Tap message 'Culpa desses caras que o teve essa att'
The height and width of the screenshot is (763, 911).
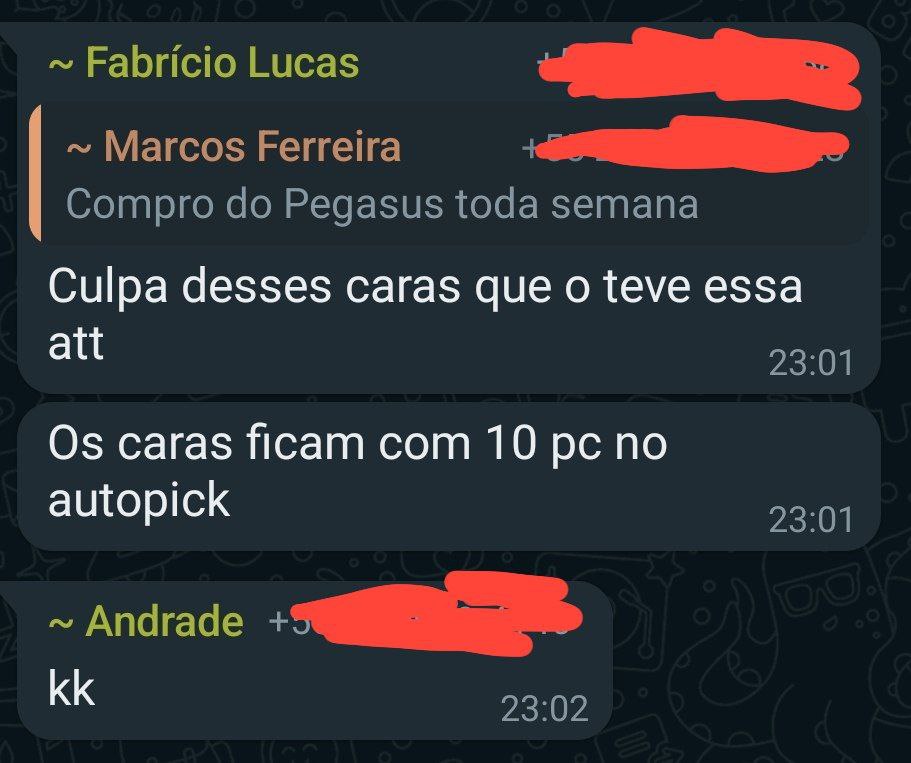pyautogui.click(x=425, y=314)
